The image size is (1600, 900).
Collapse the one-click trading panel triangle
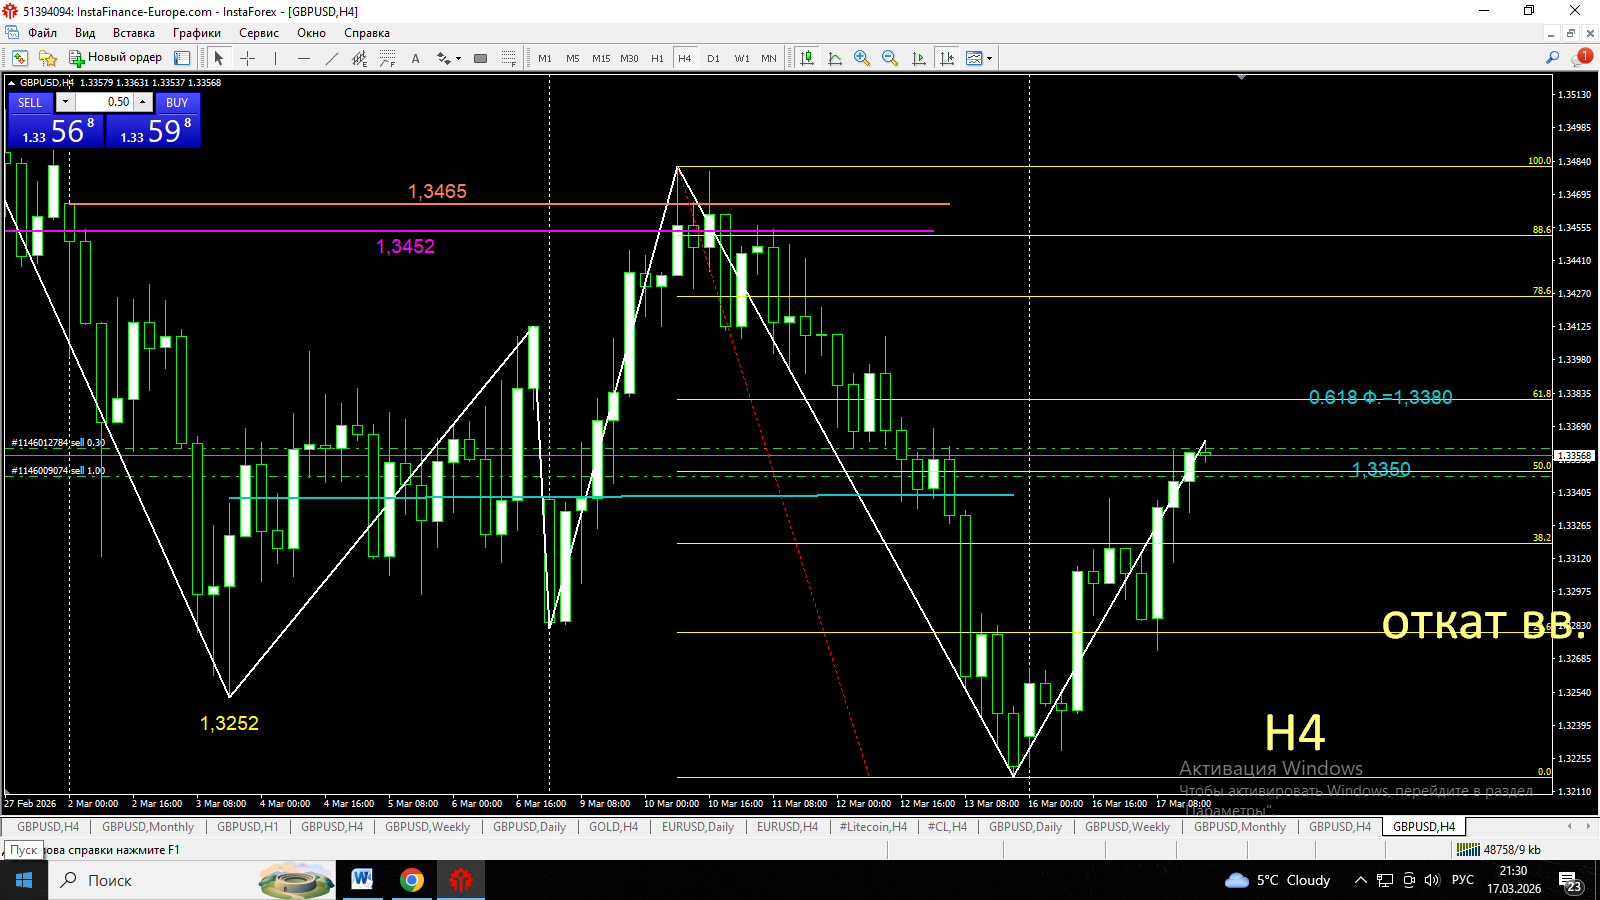point(12,83)
